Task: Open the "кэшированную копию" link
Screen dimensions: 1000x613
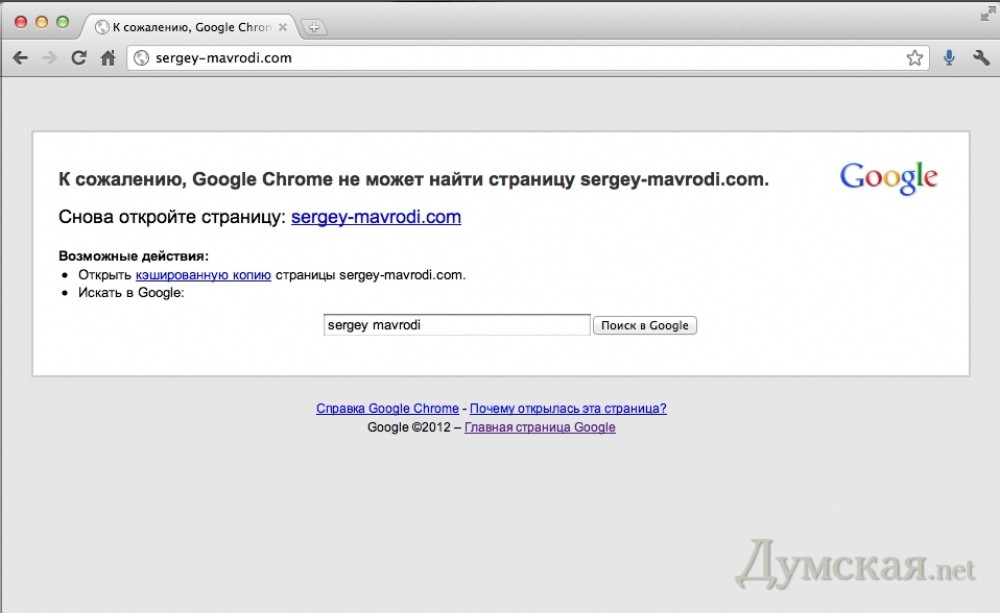Action: click(x=203, y=274)
